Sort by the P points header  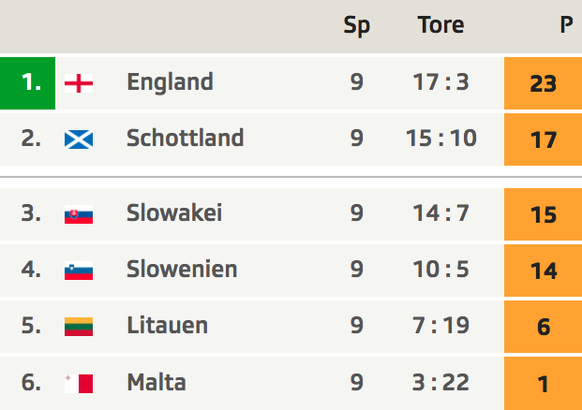point(566,25)
